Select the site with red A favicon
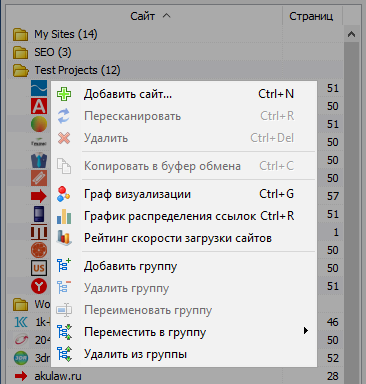Viewport: 366px width, 384px height. point(39,106)
